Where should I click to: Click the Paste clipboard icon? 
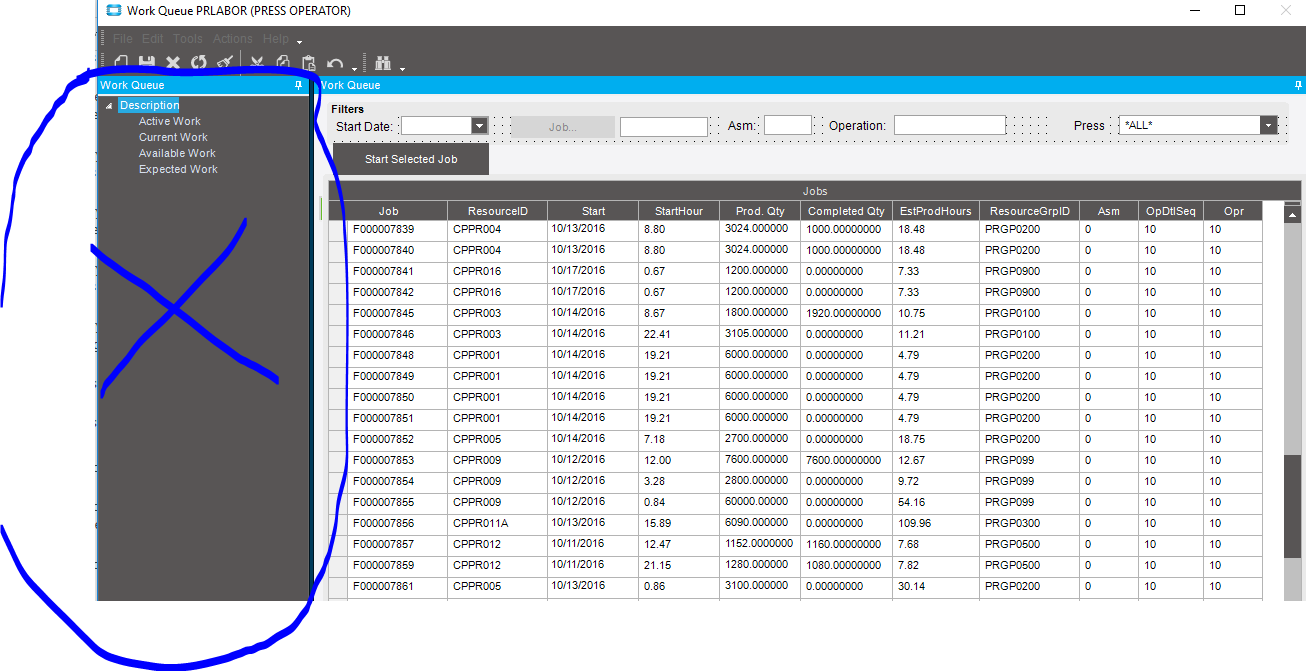coord(309,63)
